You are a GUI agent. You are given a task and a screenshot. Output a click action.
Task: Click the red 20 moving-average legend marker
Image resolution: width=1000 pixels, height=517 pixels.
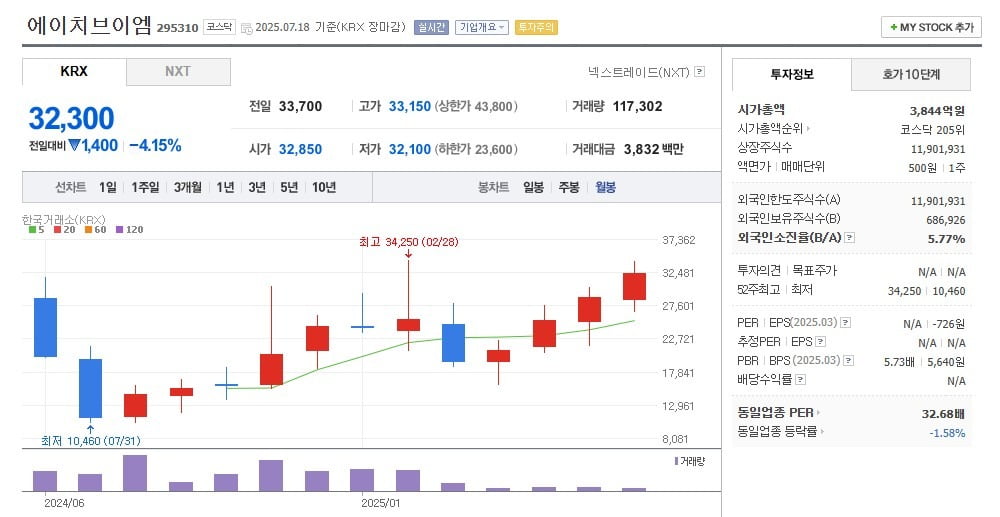[57, 229]
